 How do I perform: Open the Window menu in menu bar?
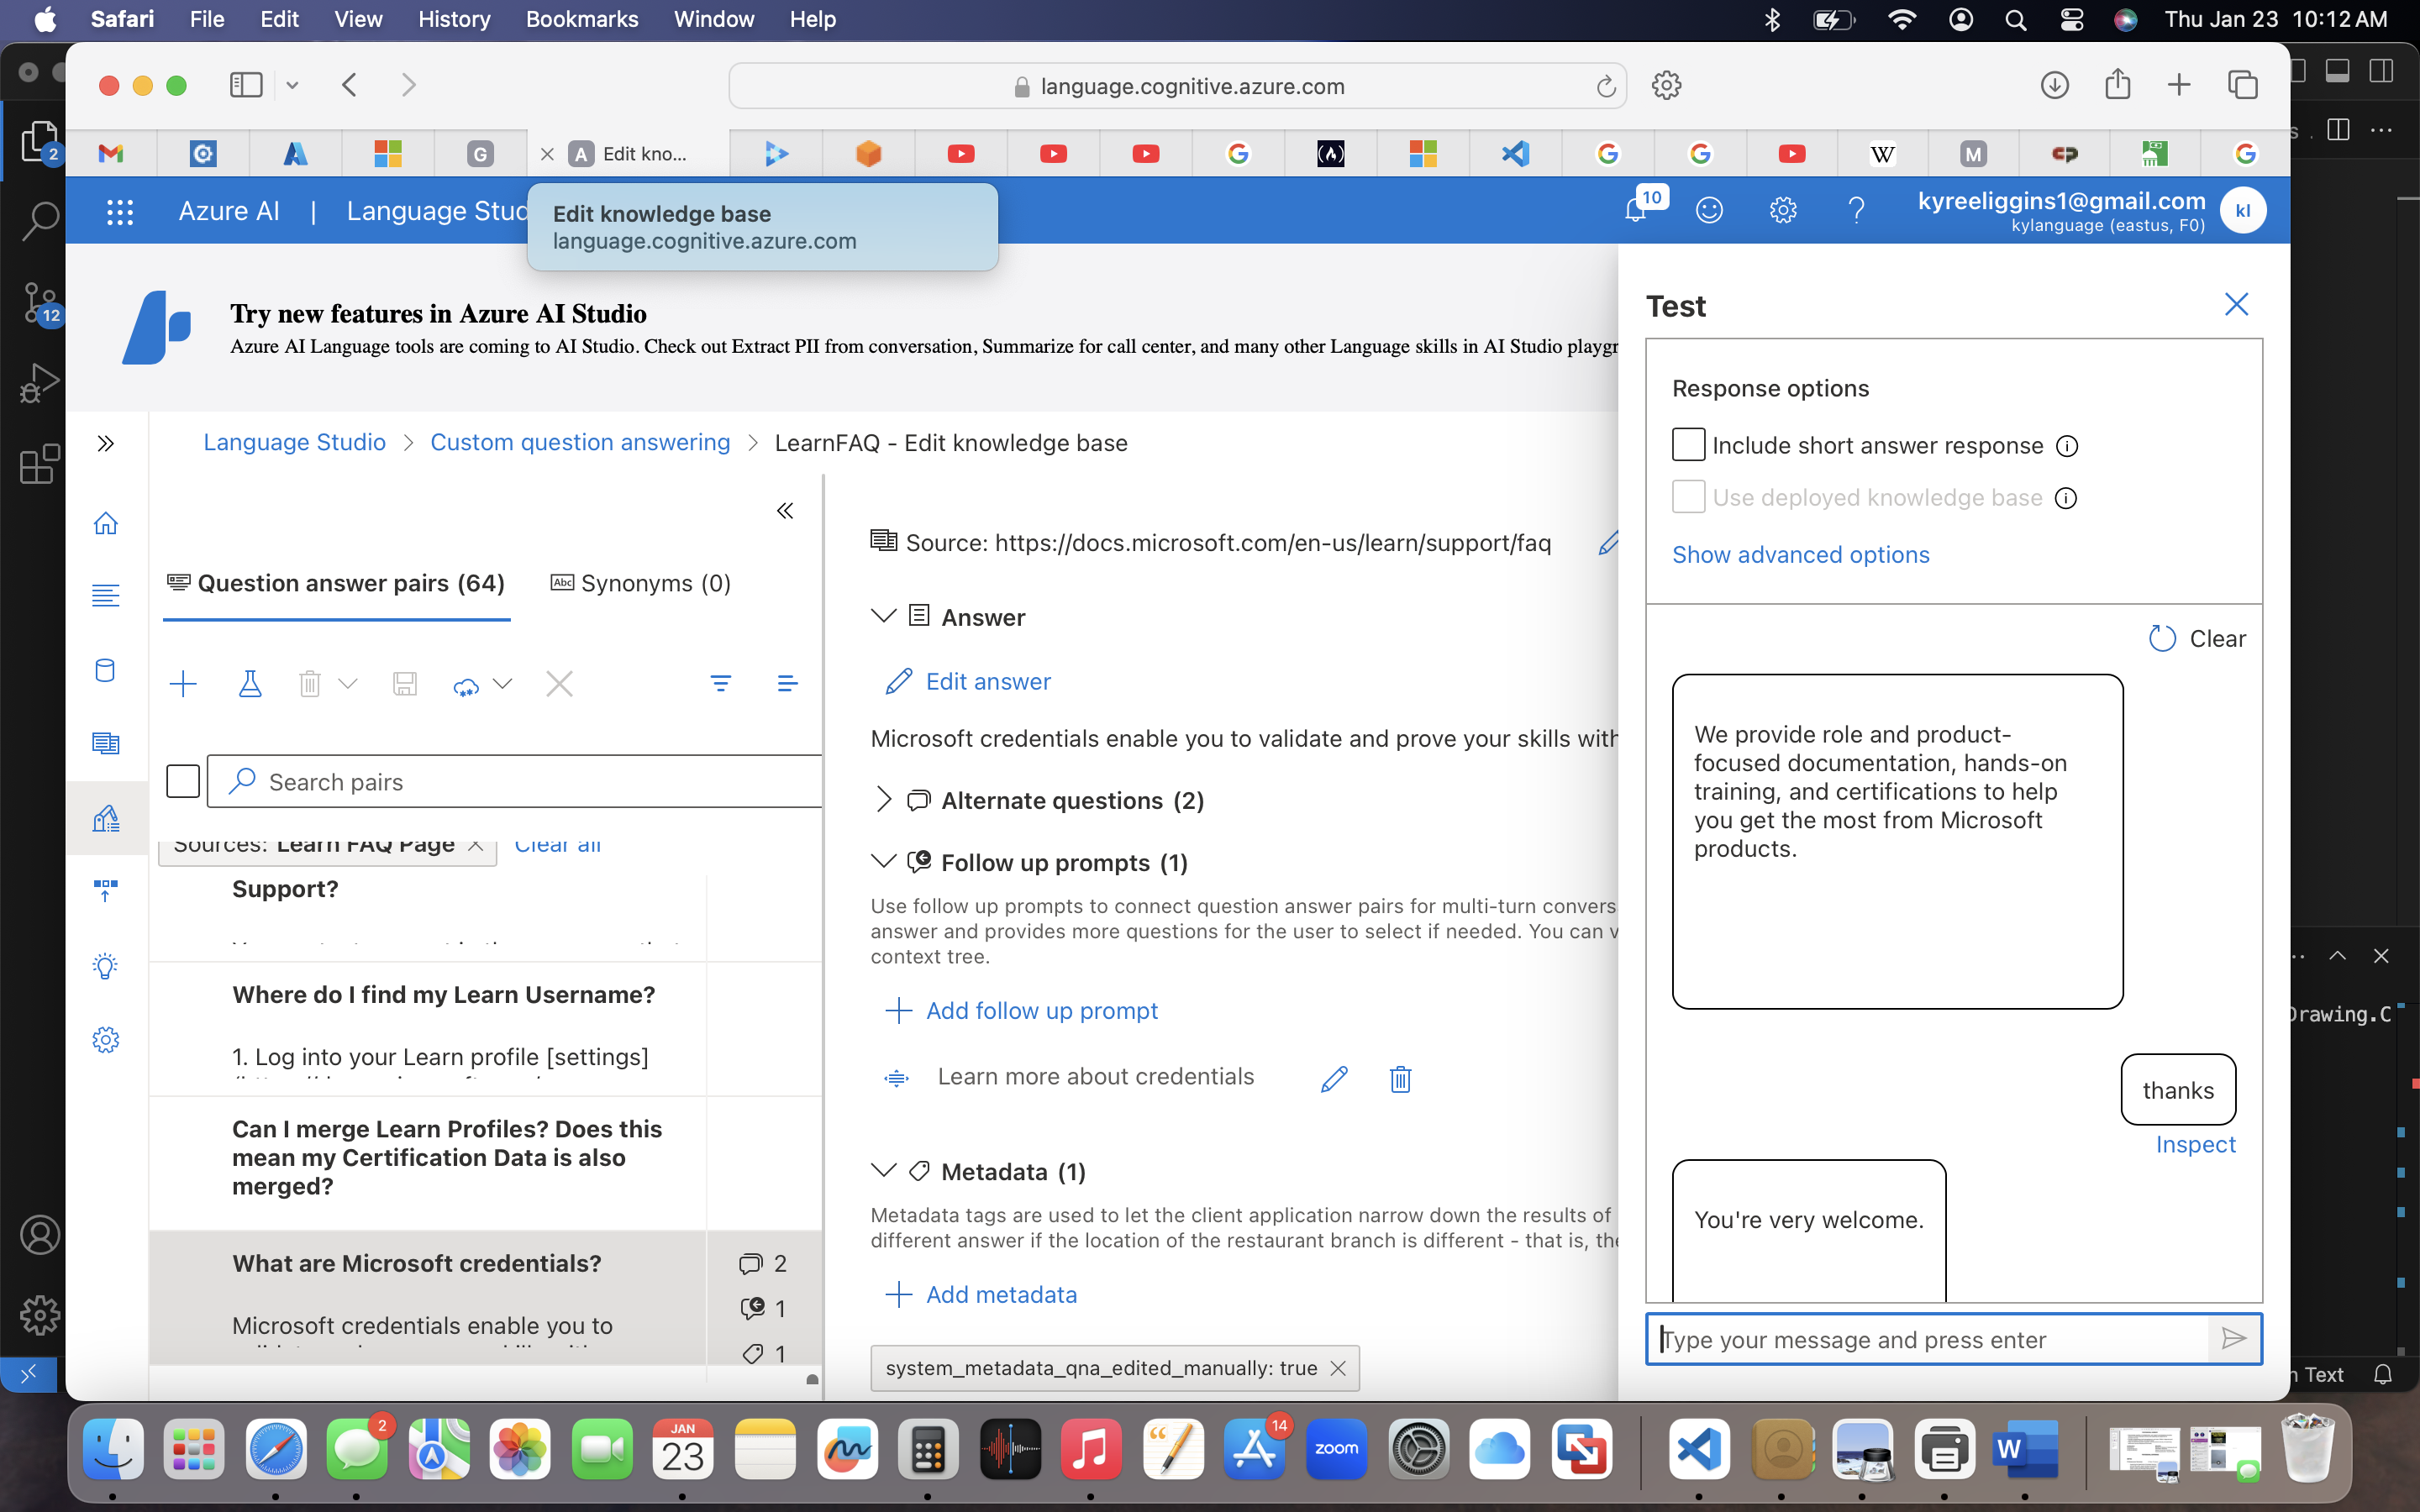(714, 19)
